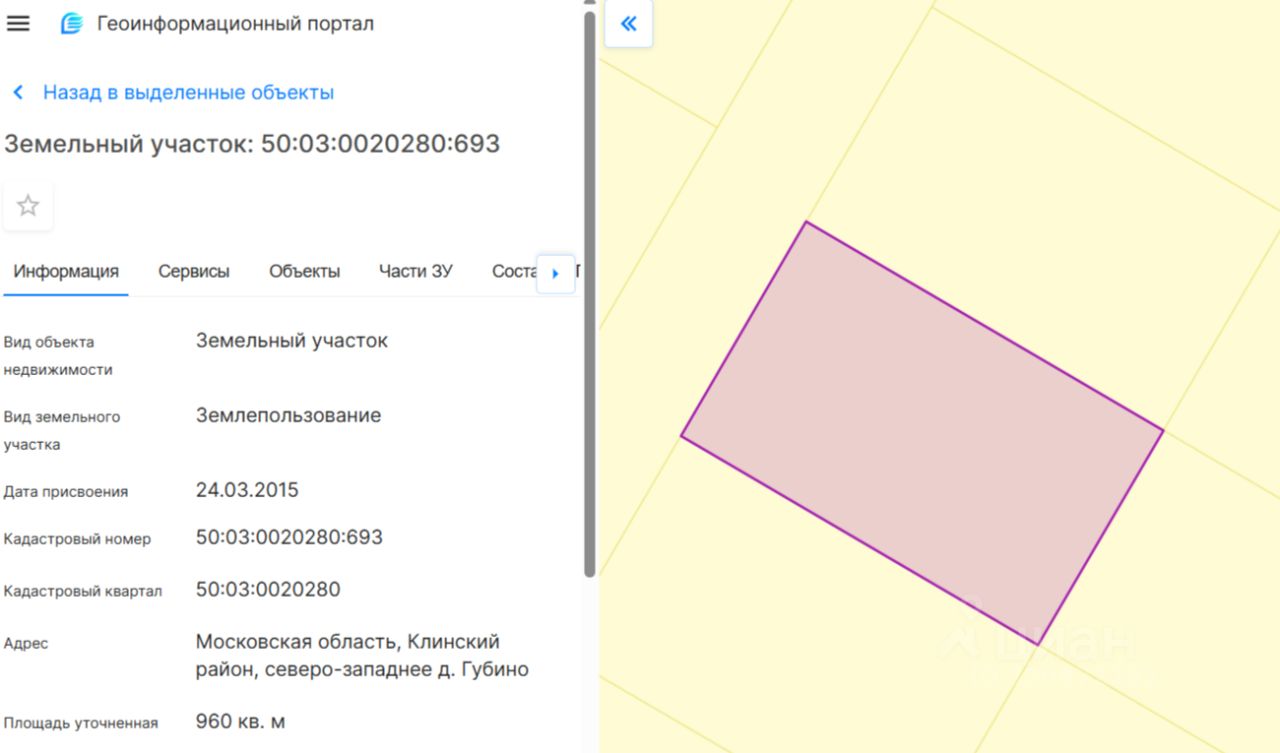Image resolution: width=1280 pixels, height=753 pixels.
Task: Follow the Назад в выделенные объекты link
Action: (188, 93)
